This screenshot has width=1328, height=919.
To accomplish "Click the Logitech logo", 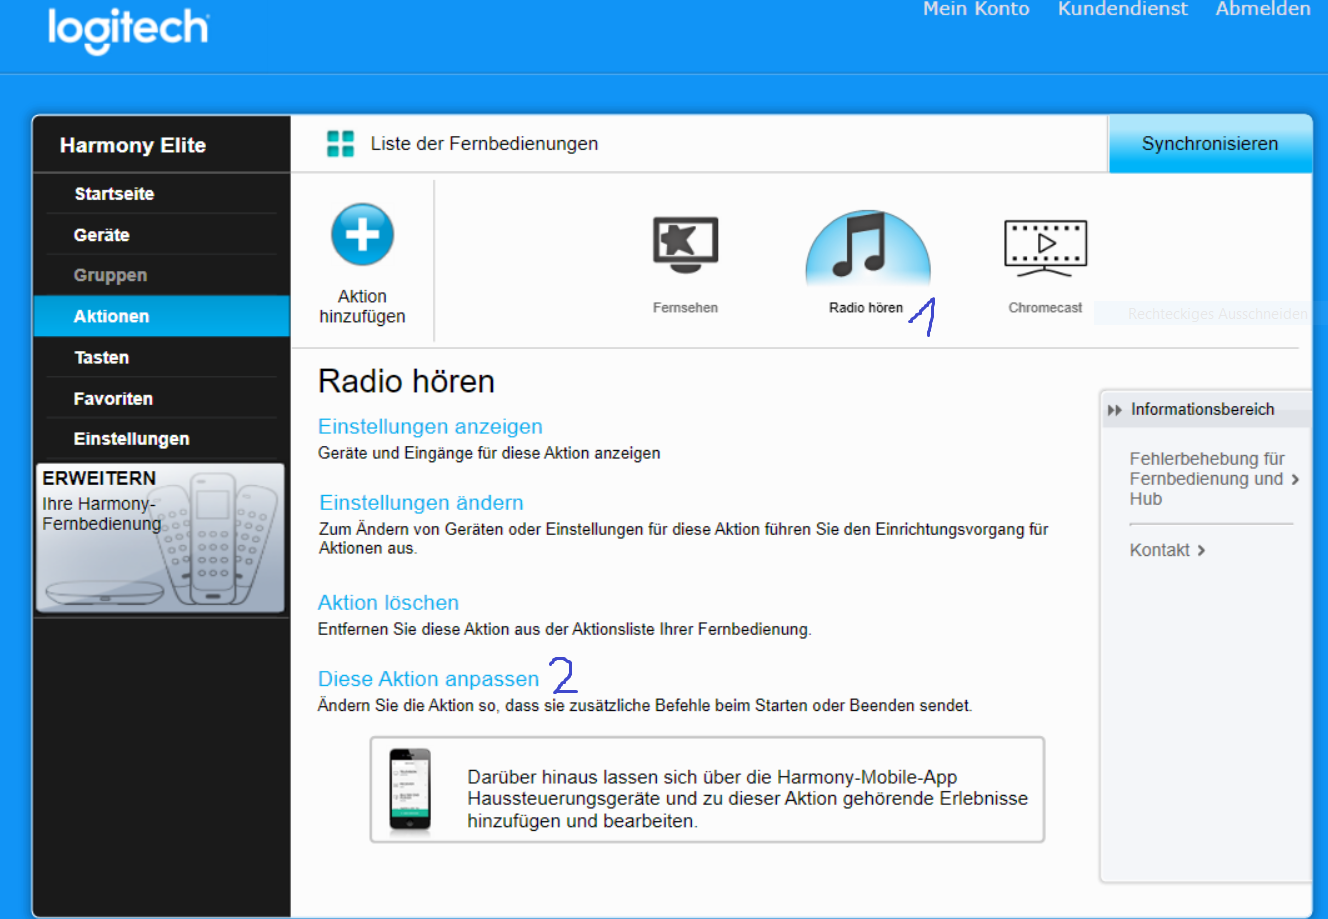I will [128, 29].
